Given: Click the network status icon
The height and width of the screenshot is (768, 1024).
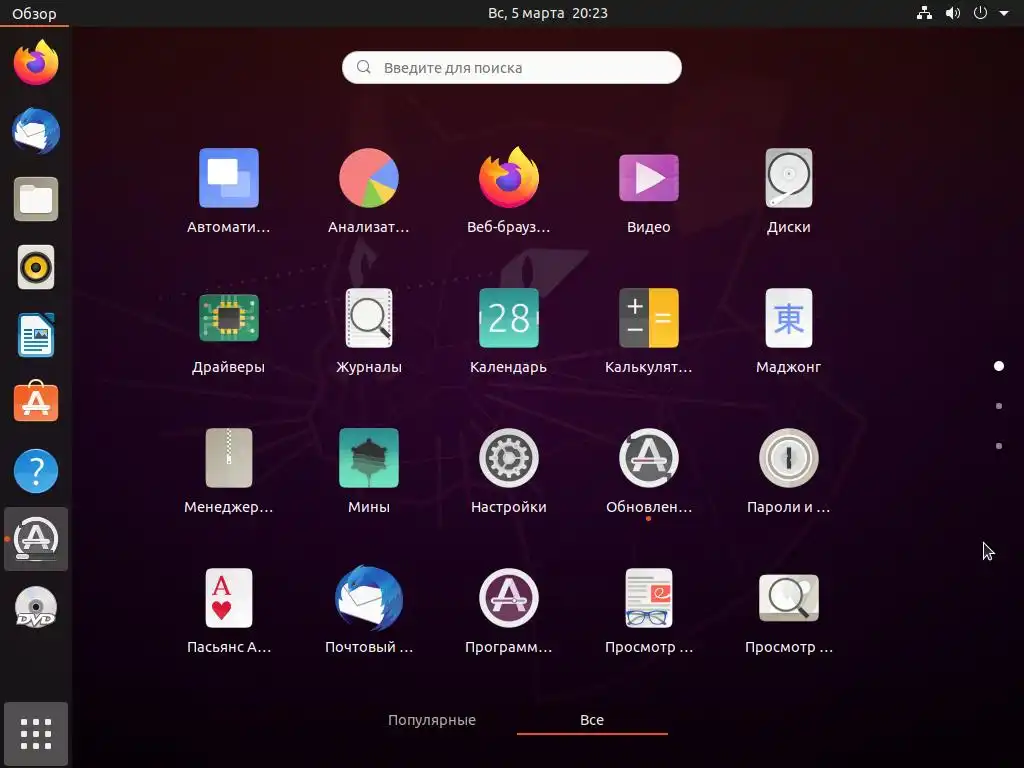Looking at the screenshot, I should pyautogui.click(x=924, y=13).
